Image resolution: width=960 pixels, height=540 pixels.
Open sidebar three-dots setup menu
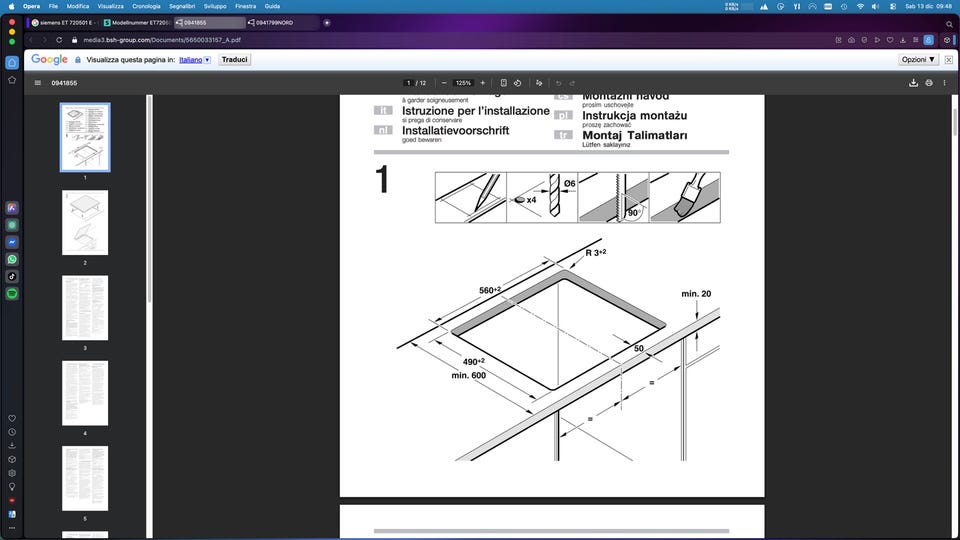pos(12,527)
